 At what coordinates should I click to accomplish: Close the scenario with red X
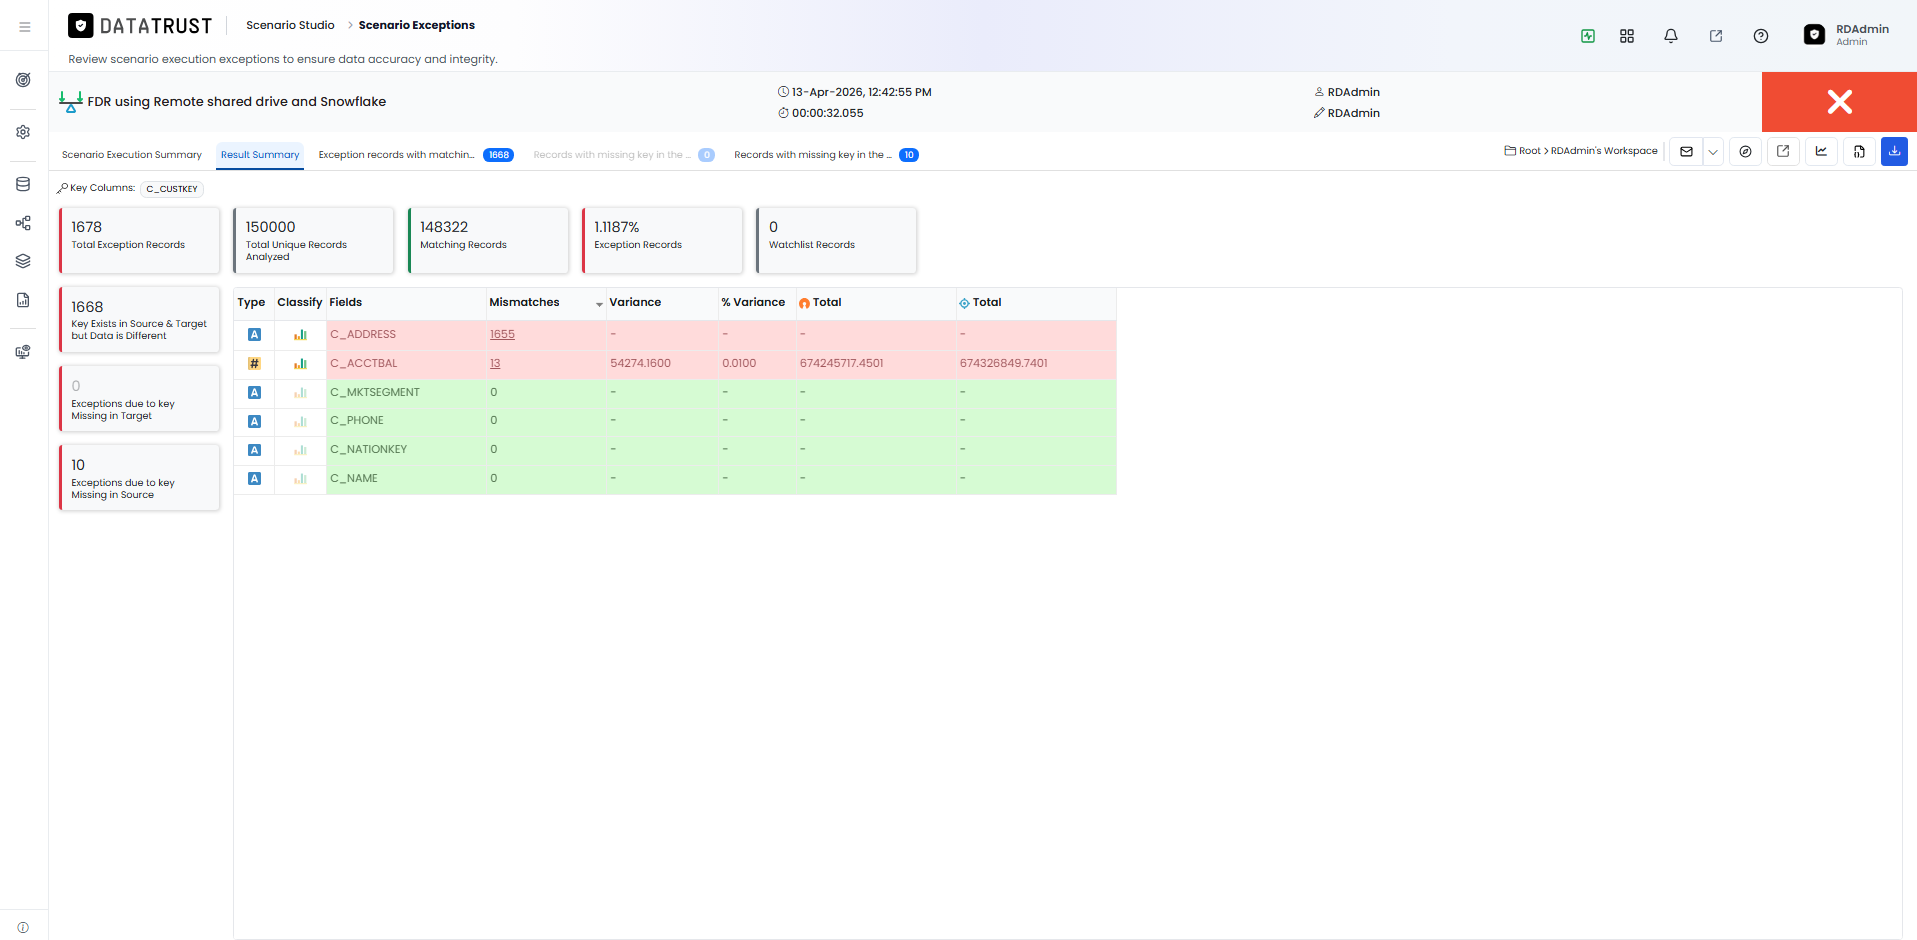(x=1839, y=102)
